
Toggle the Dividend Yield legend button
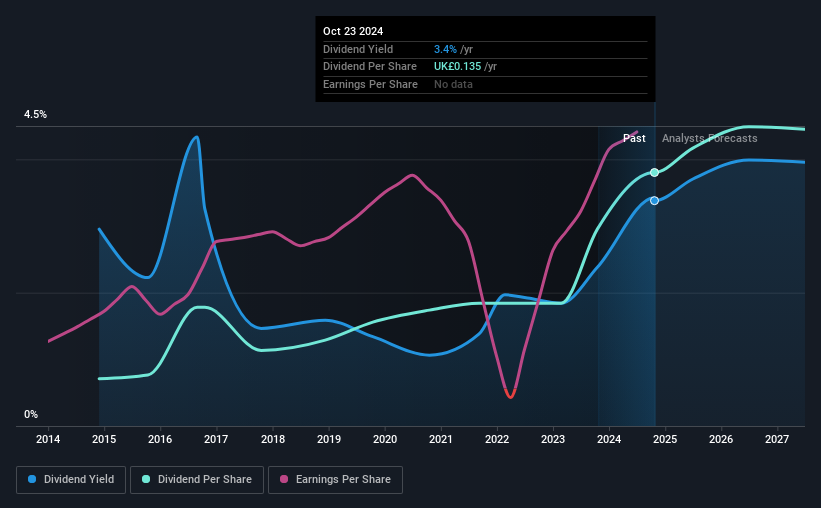point(71,480)
